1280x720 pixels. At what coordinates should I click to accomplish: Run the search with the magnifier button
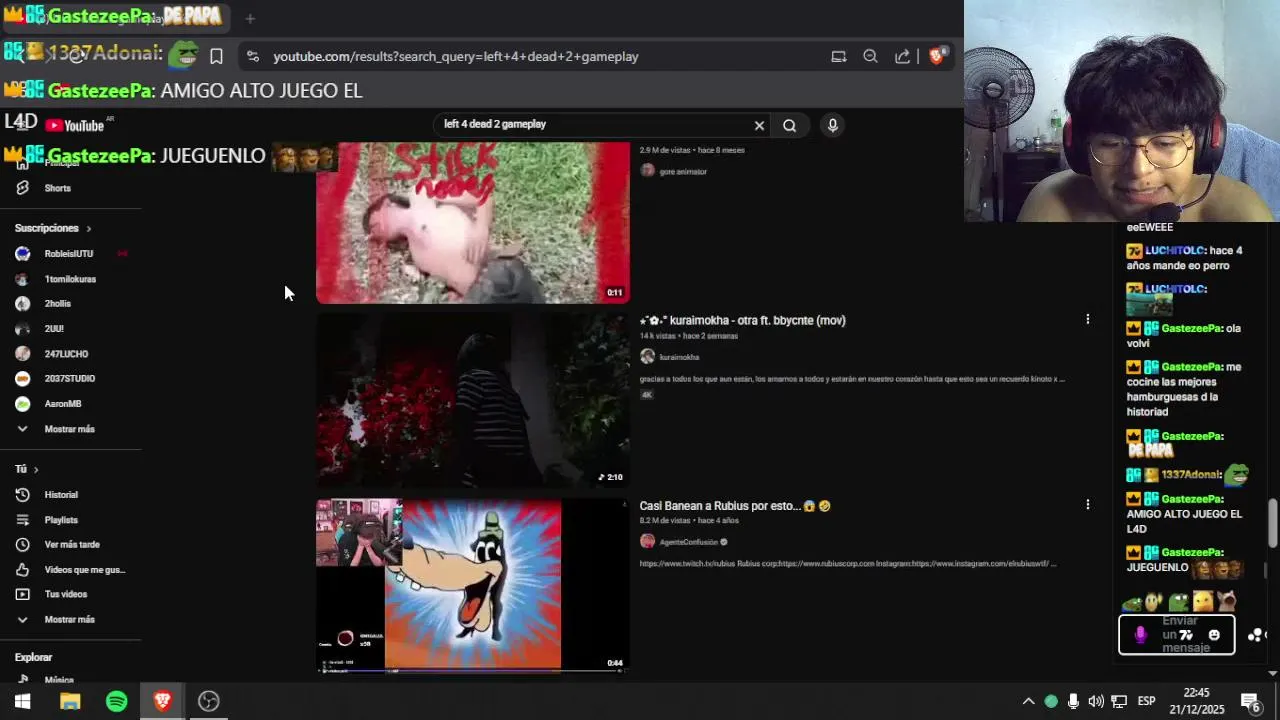[790, 125]
